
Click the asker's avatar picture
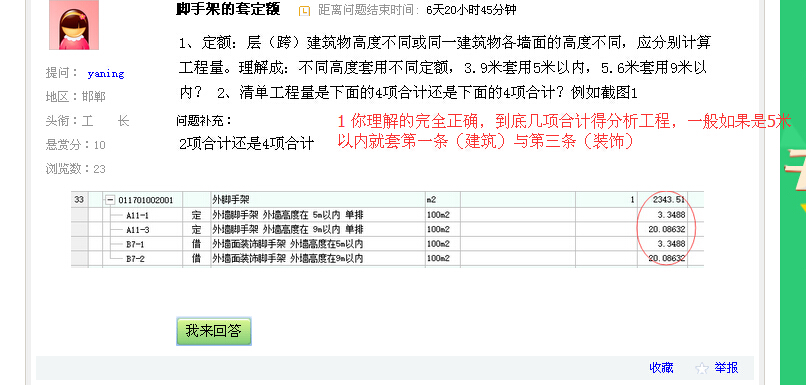tap(74, 25)
